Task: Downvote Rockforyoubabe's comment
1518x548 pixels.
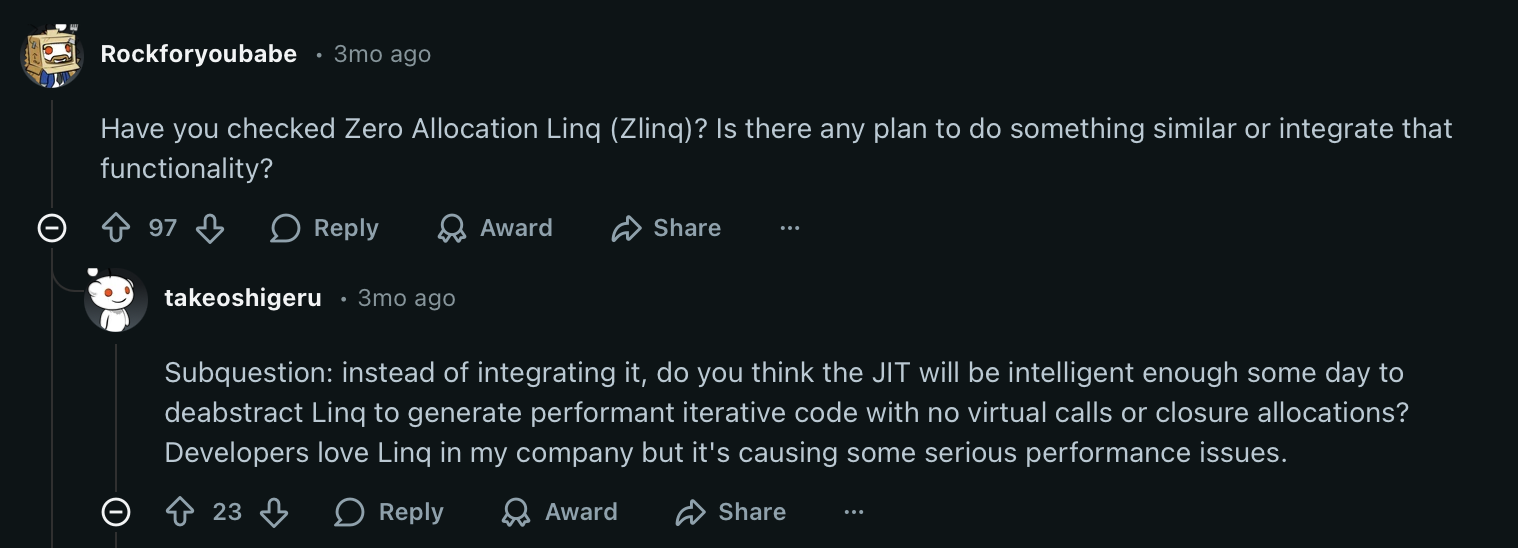Action: click(210, 229)
